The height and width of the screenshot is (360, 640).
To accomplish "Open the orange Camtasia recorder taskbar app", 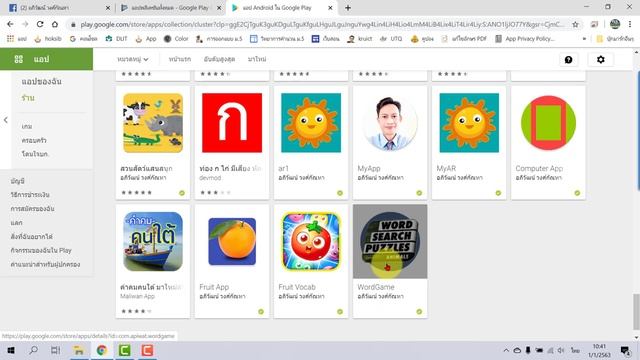I will (x=147, y=350).
